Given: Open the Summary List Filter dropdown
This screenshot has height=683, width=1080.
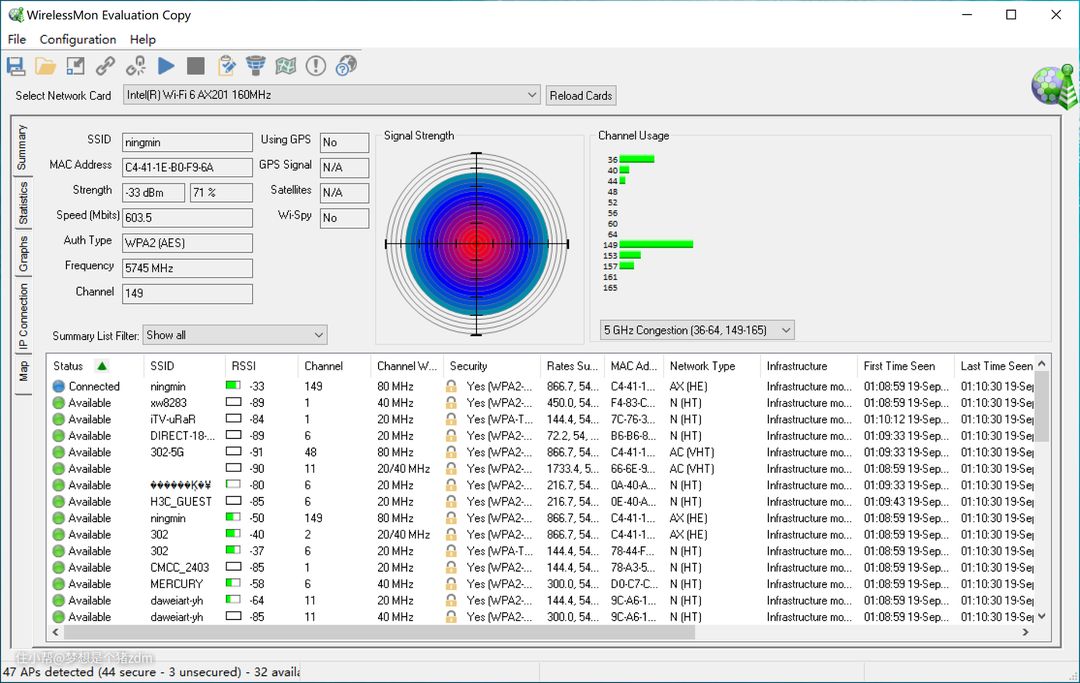Looking at the screenshot, I should tap(318, 335).
